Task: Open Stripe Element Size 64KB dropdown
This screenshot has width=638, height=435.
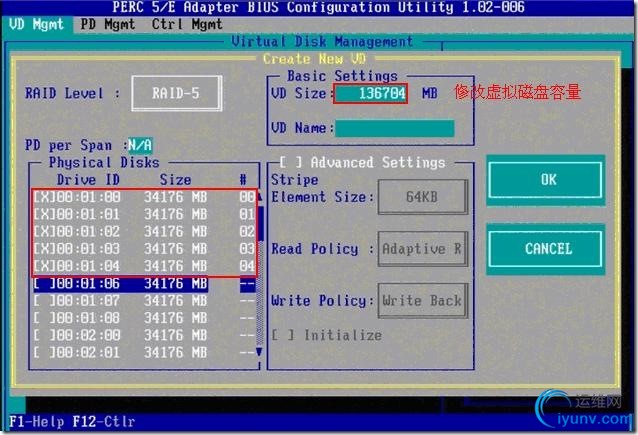Action: (422, 197)
